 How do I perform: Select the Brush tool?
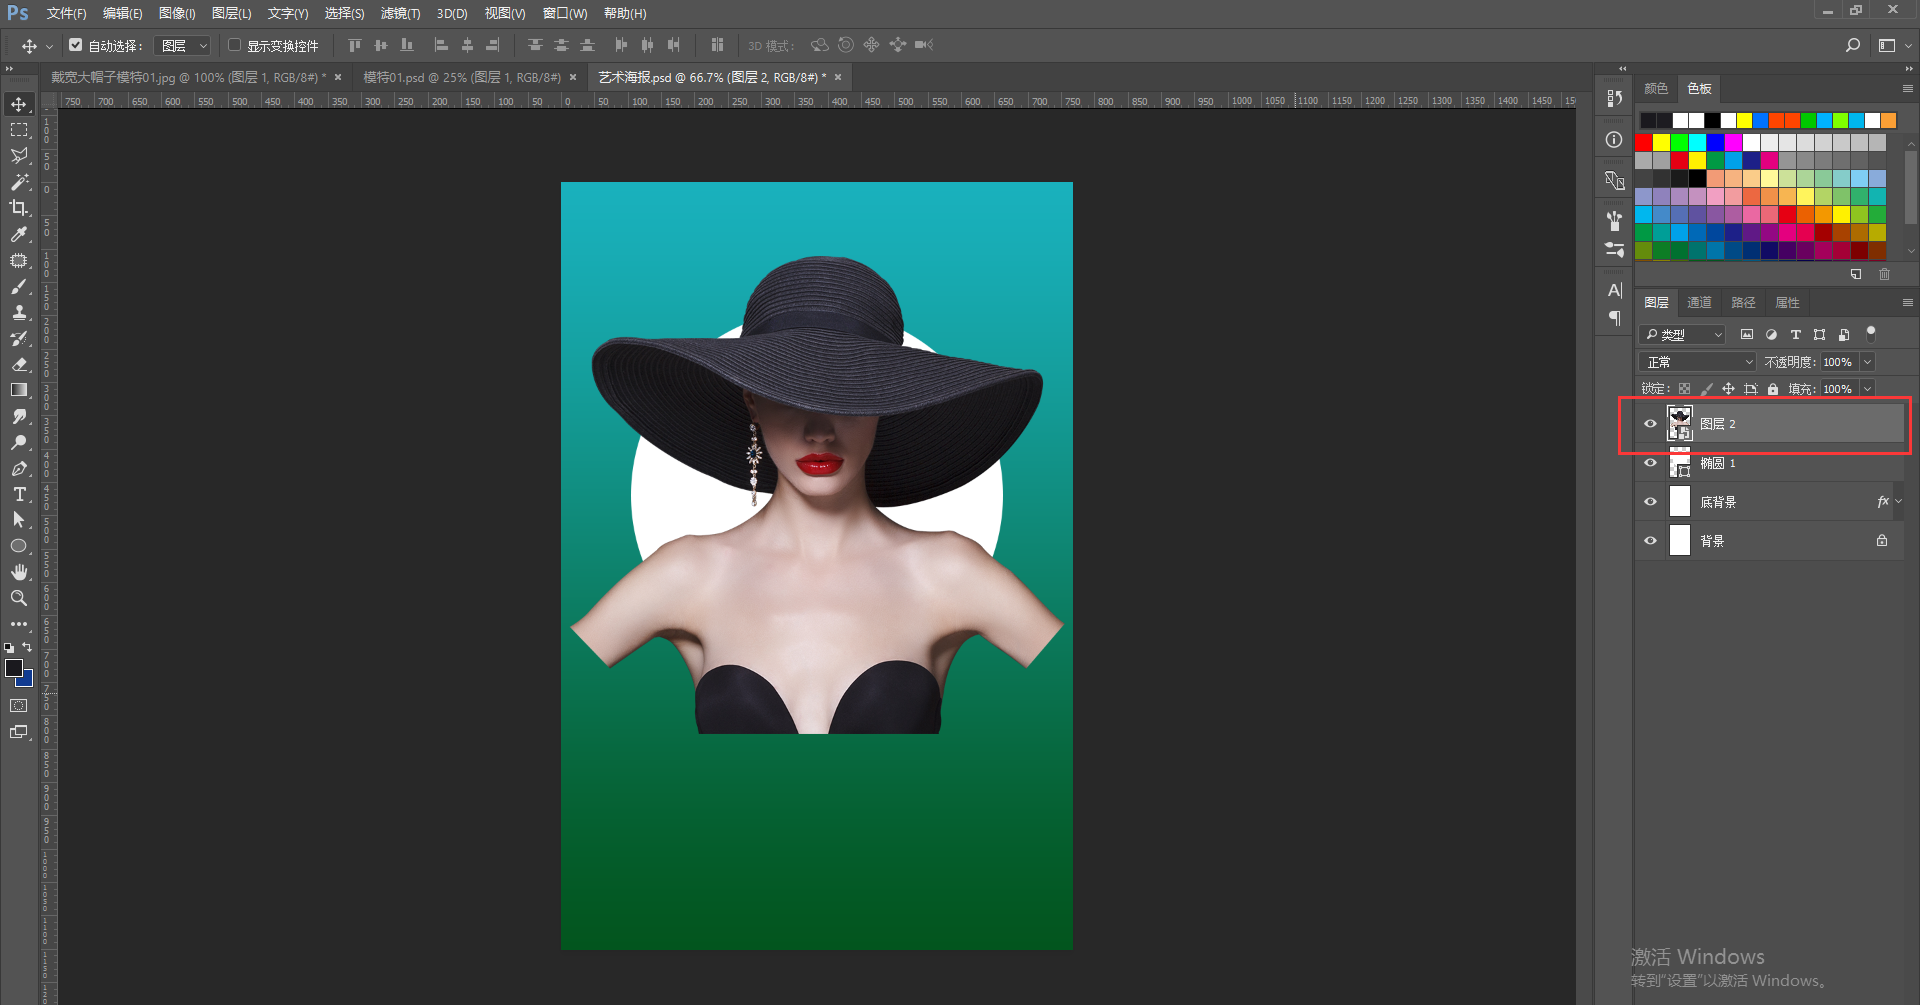click(x=19, y=286)
